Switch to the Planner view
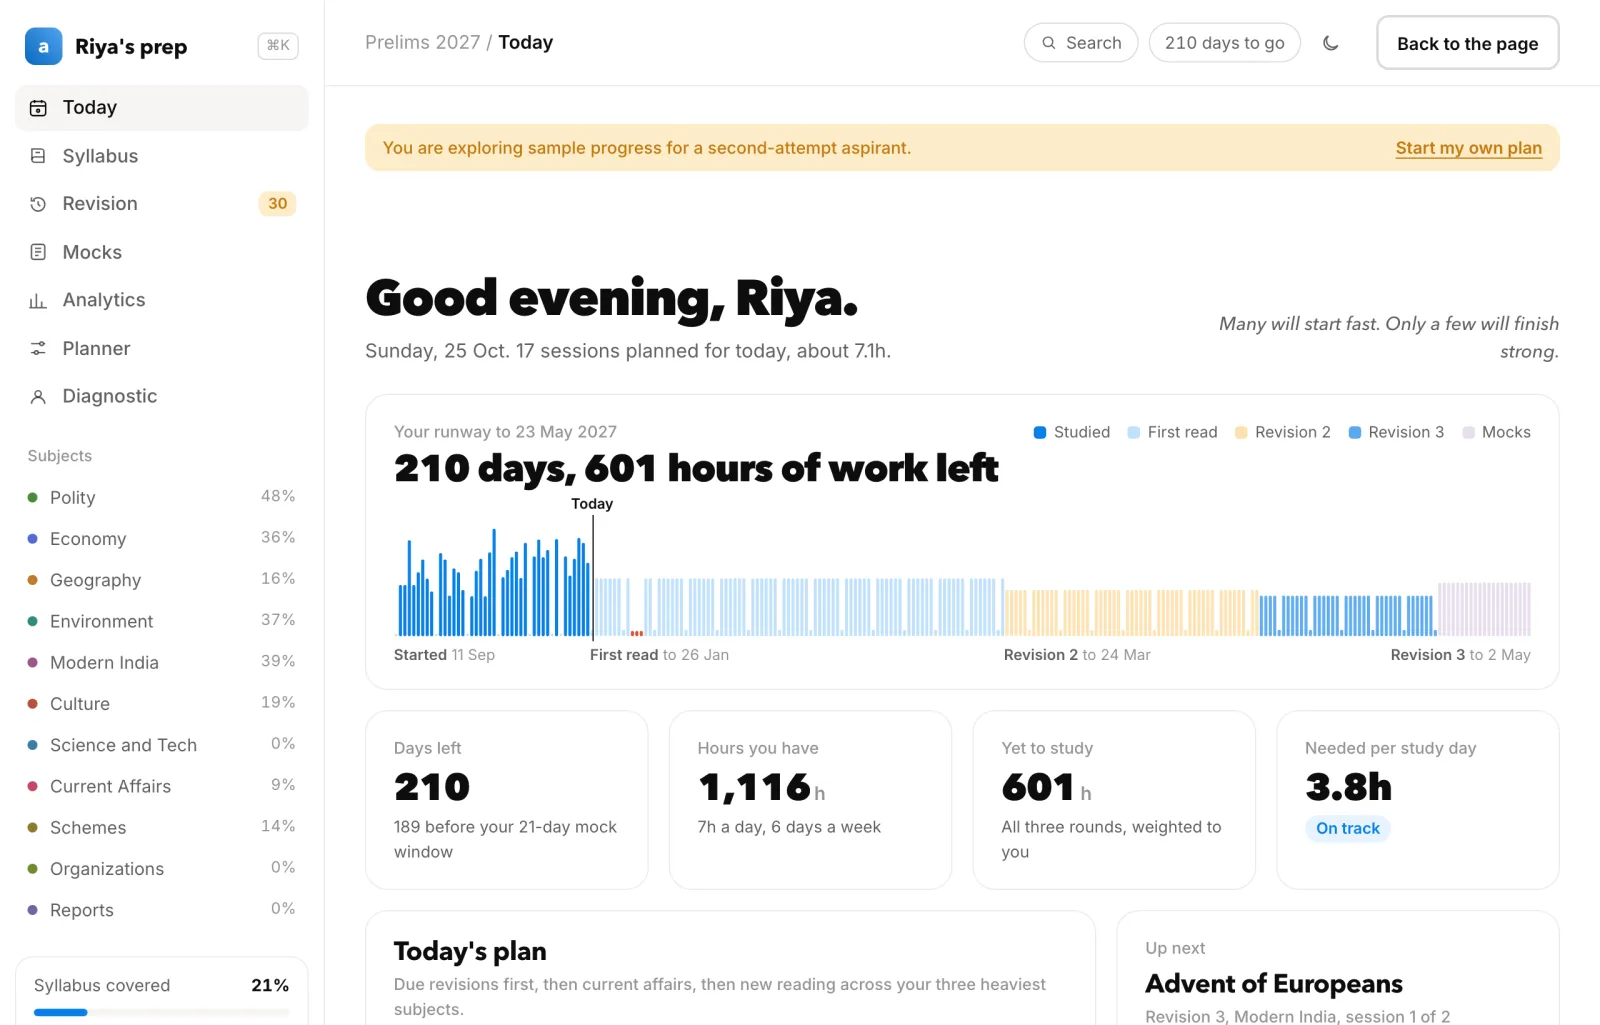The width and height of the screenshot is (1600, 1025). [x=162, y=348]
